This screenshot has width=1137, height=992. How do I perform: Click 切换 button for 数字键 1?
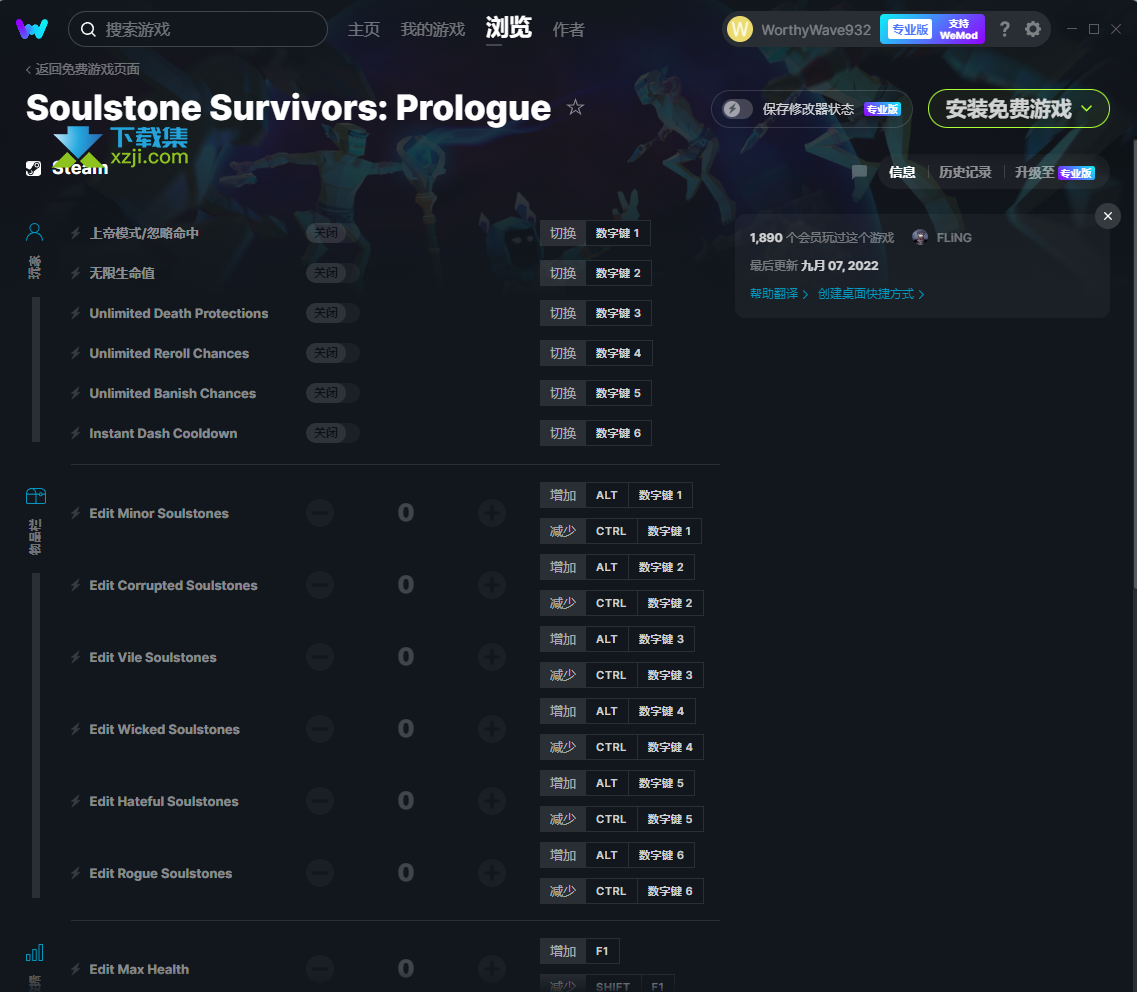(563, 233)
